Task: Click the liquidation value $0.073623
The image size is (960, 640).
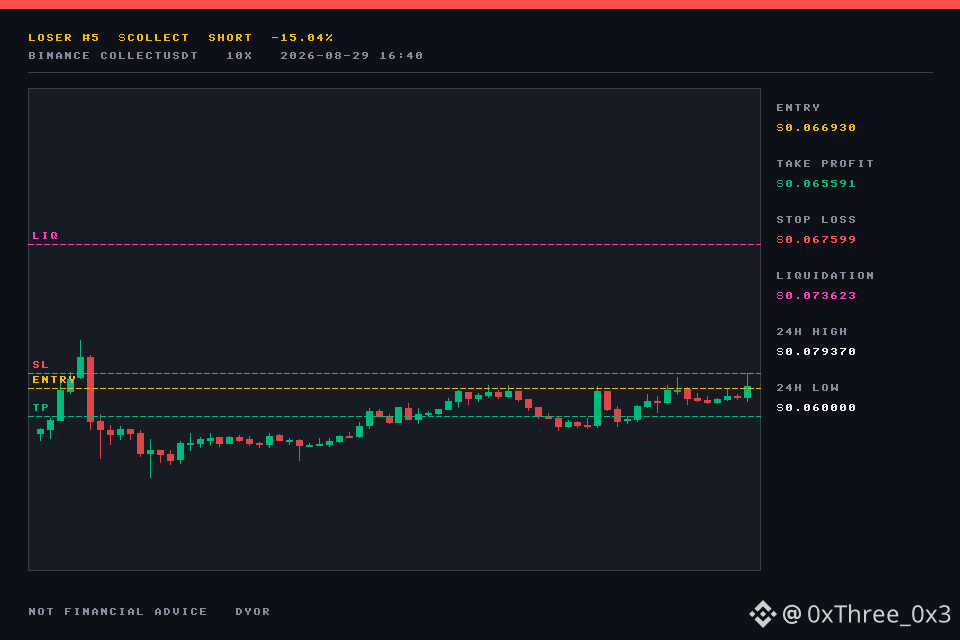Action: [x=816, y=296]
